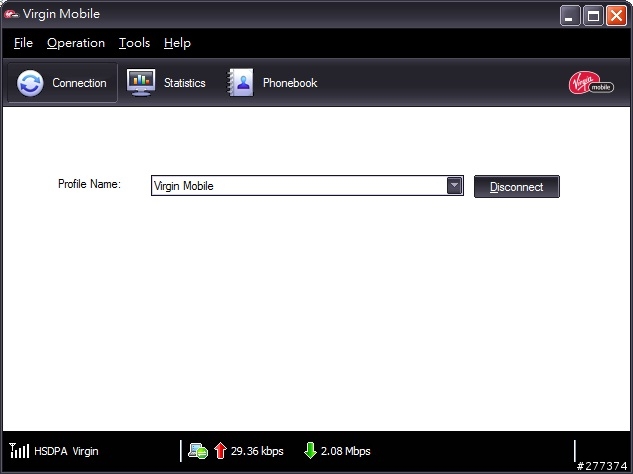Switch to the Statistics tab label
This screenshot has height=474, width=633.
point(184,83)
